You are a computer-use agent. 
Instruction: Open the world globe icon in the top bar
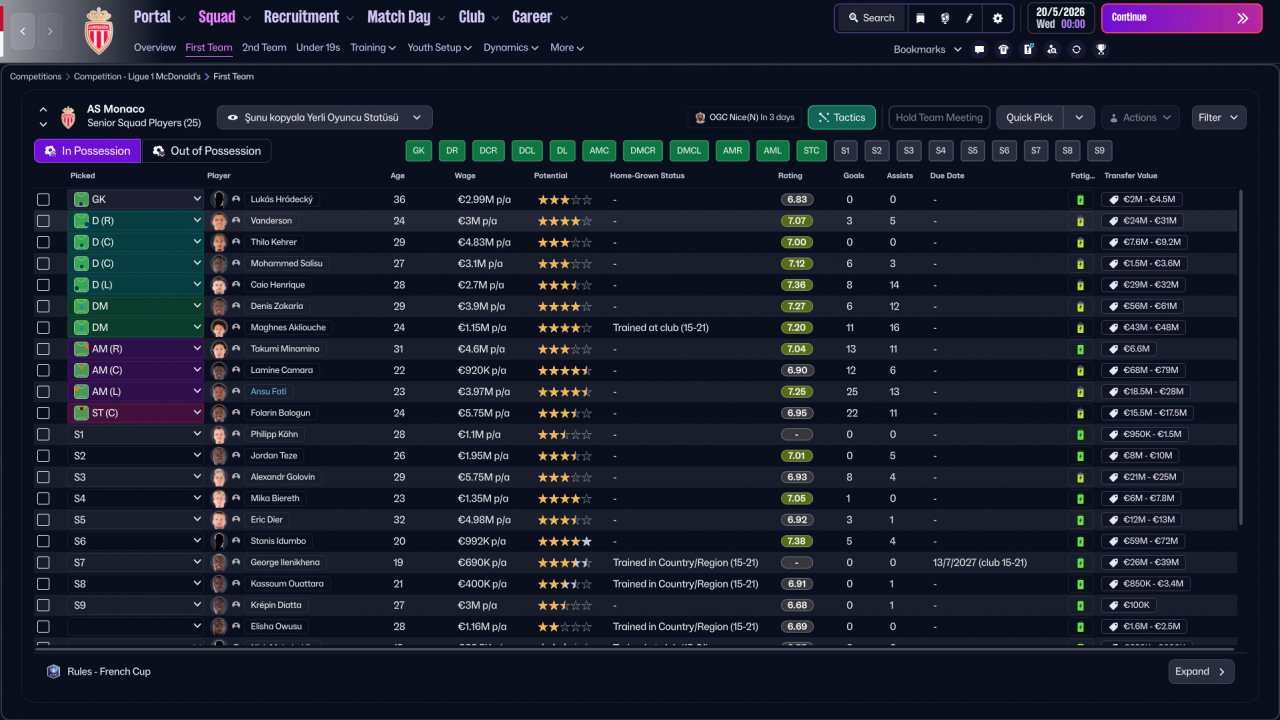[x=945, y=18]
